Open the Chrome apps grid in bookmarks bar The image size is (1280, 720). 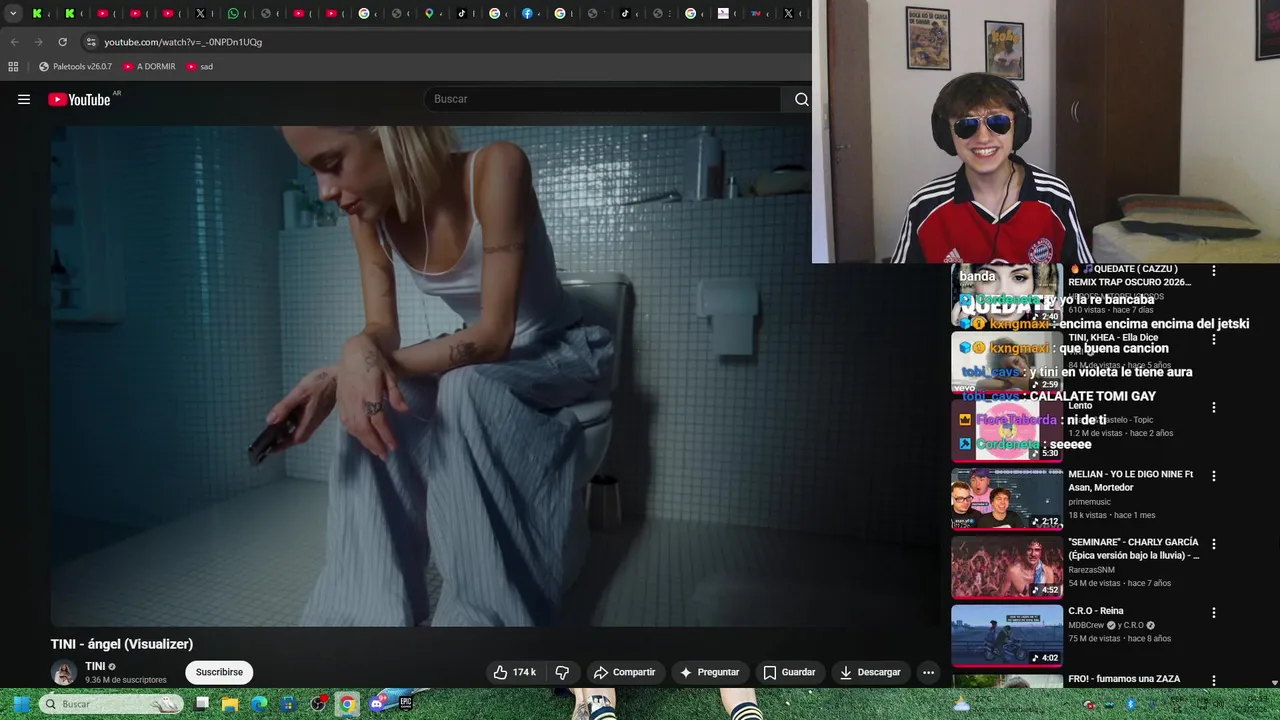pos(13,66)
